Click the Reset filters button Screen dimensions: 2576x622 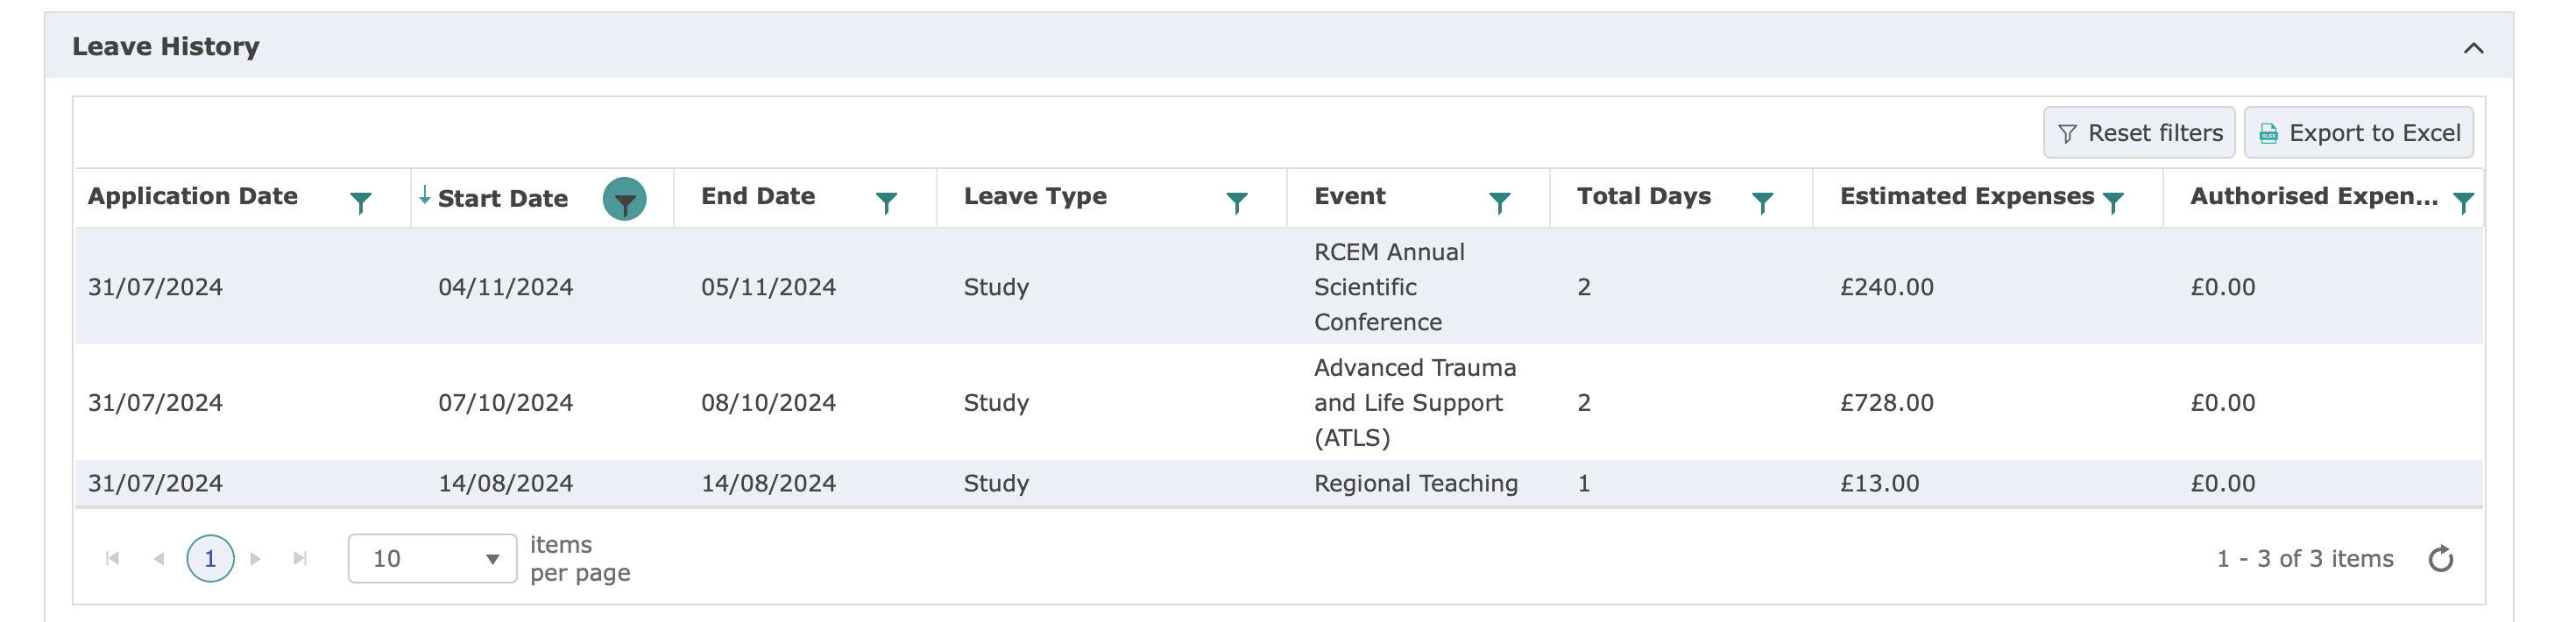[2139, 133]
